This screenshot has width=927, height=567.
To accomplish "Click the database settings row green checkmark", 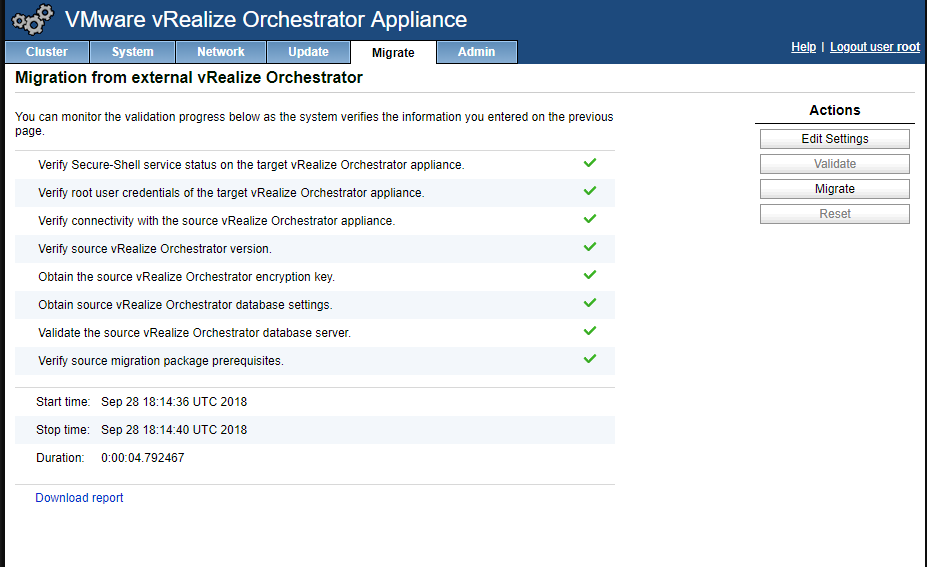I will 589,303.
